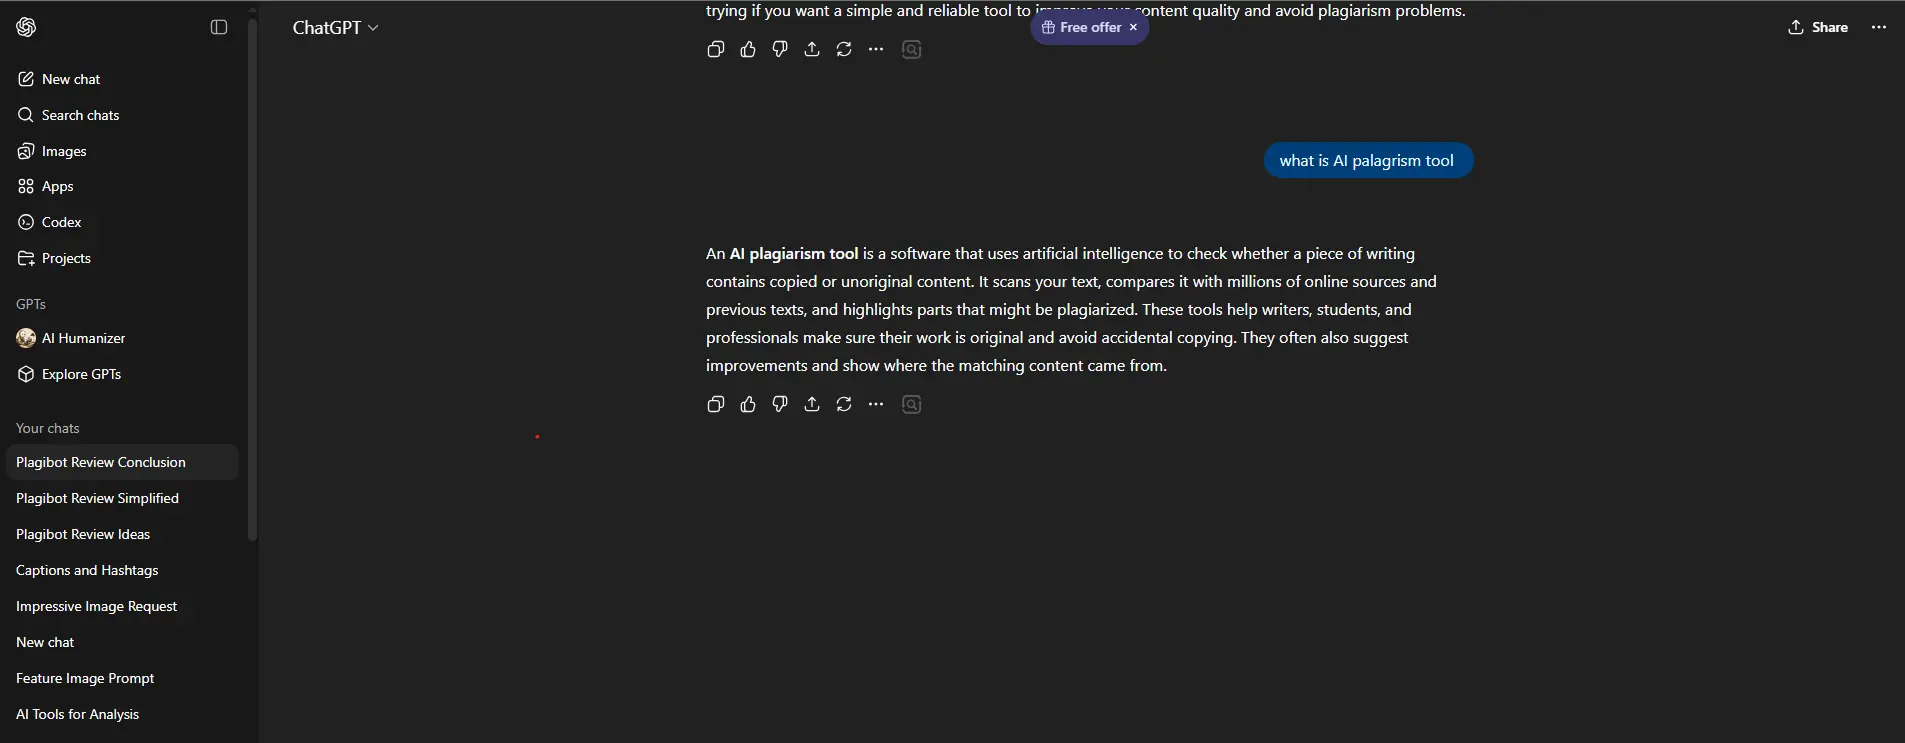Open the New chat entry in chat history
This screenshot has width=1905, height=743.
pyautogui.click(x=120, y=642)
